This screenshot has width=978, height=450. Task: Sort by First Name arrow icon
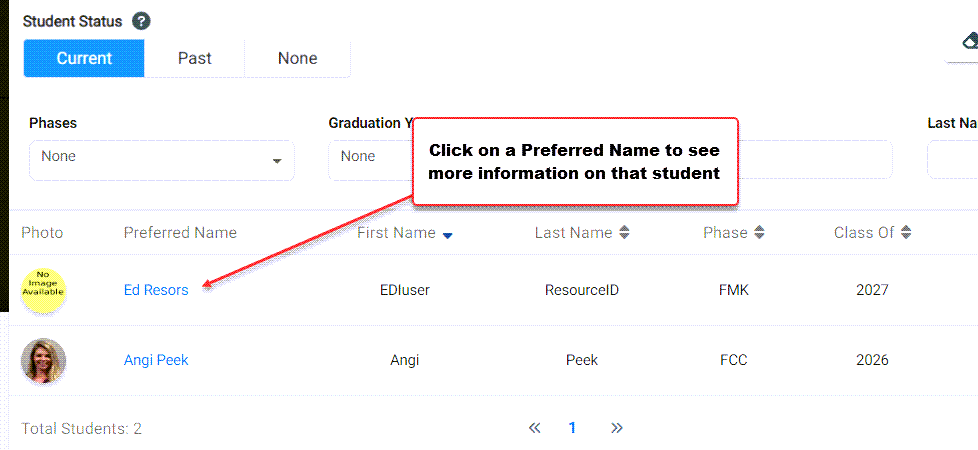[447, 235]
